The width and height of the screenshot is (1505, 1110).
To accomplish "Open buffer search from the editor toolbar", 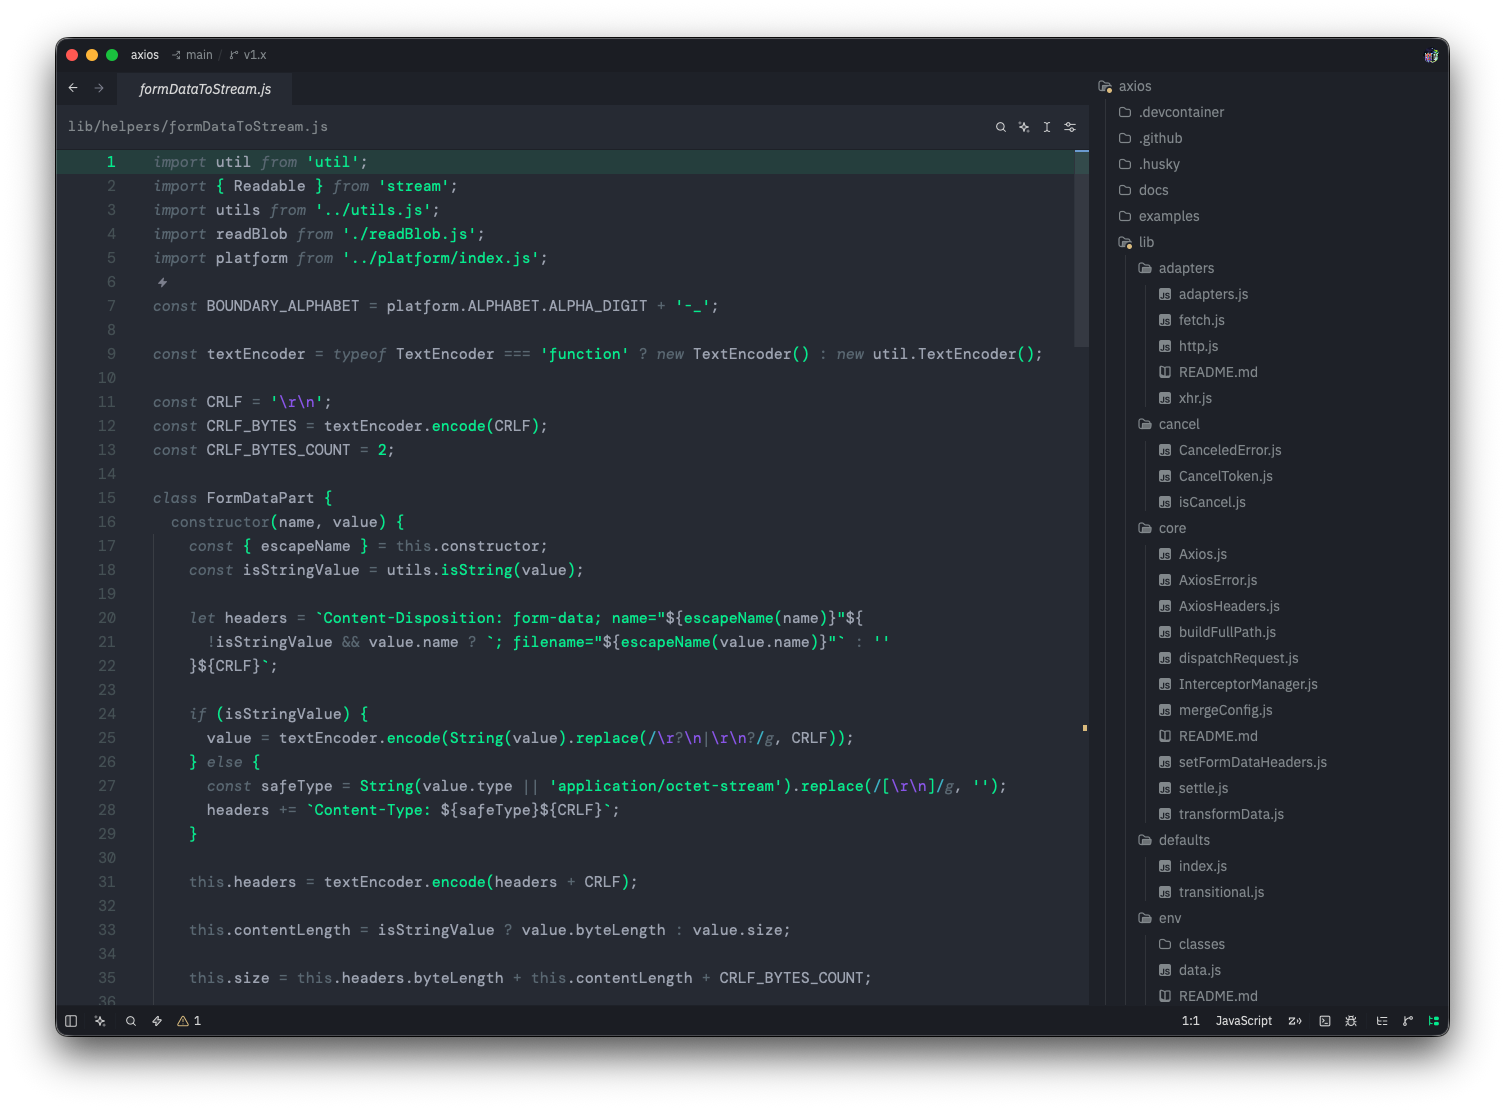I will point(1000,127).
